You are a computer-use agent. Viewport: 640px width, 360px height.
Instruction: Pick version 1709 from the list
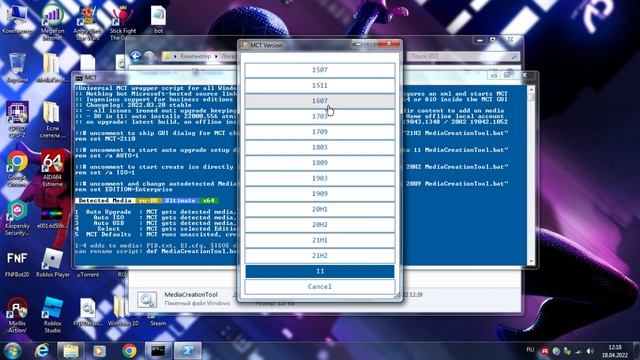[320, 132]
